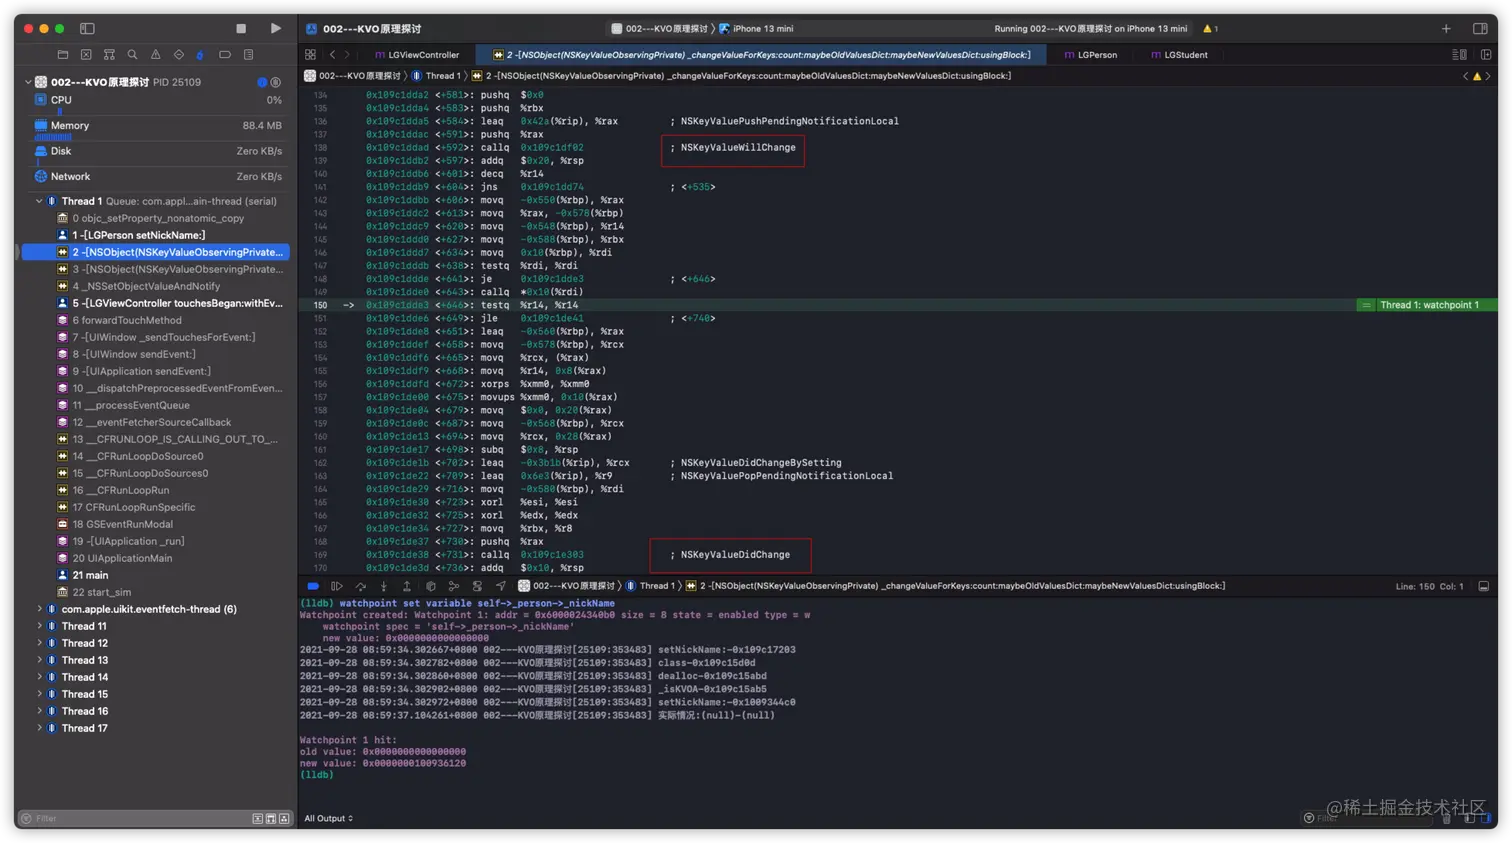Continue program execution in debug bar
Image resolution: width=1512 pixels, height=843 pixels.
pos(337,586)
